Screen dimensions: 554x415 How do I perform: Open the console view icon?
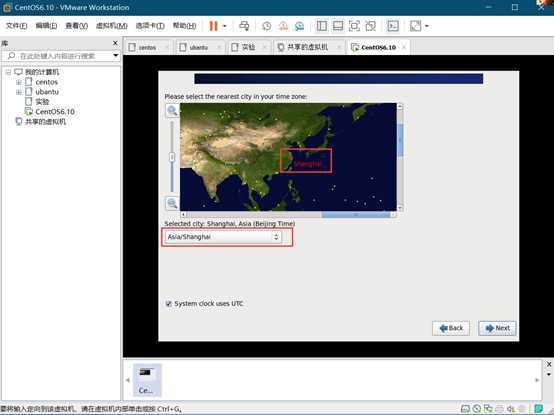(x=393, y=26)
